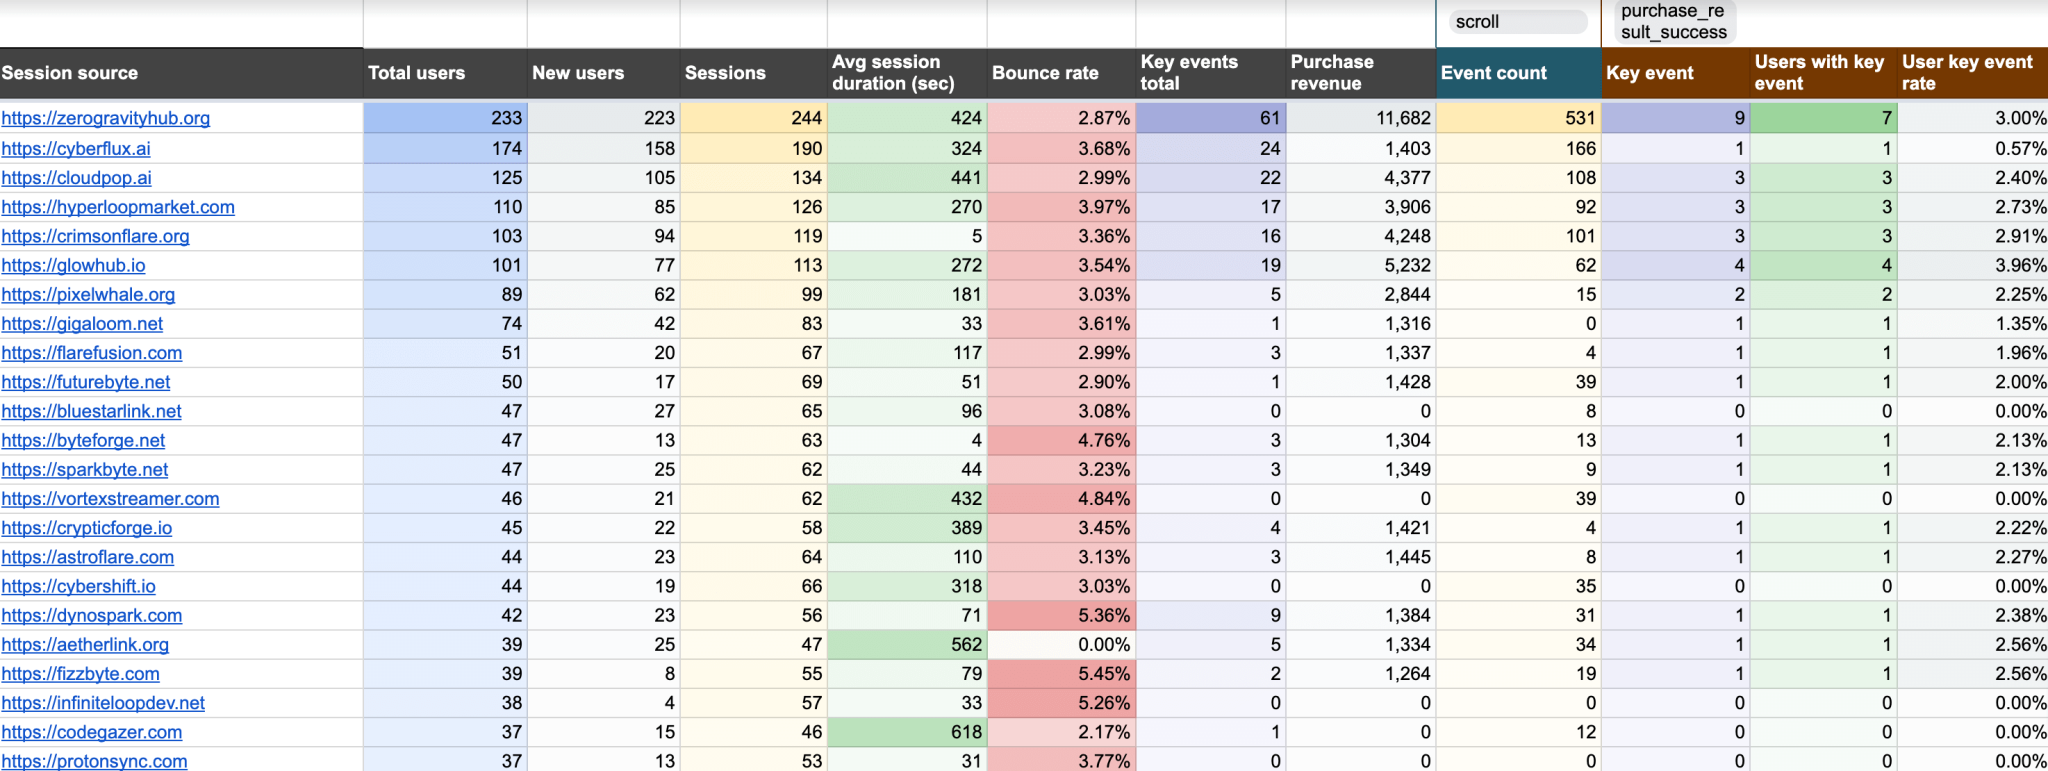Open the aetherlink.org link

85,645
